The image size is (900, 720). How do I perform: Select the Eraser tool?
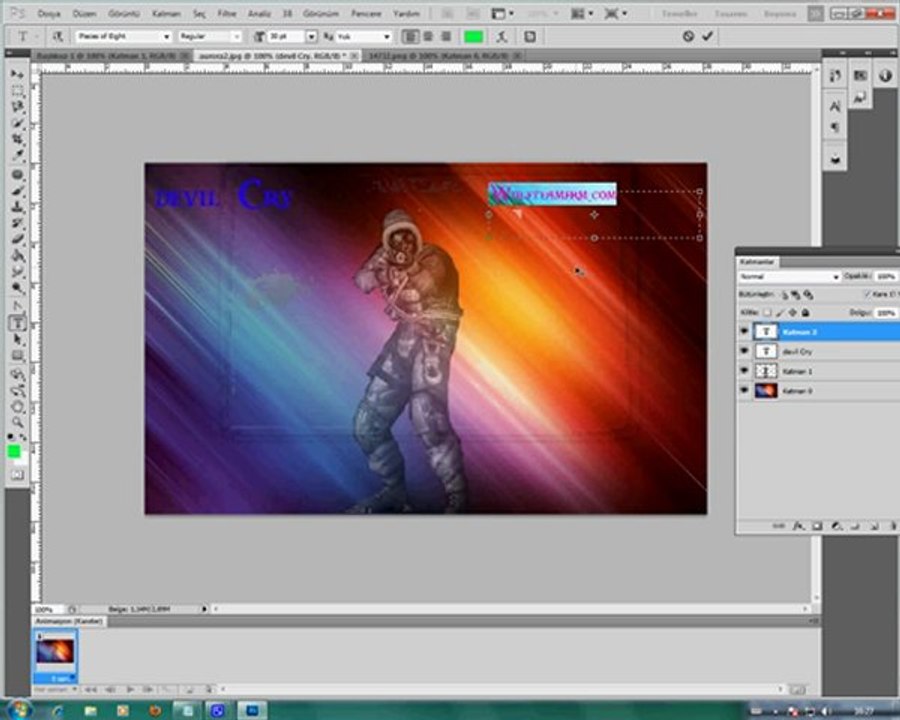pos(17,238)
